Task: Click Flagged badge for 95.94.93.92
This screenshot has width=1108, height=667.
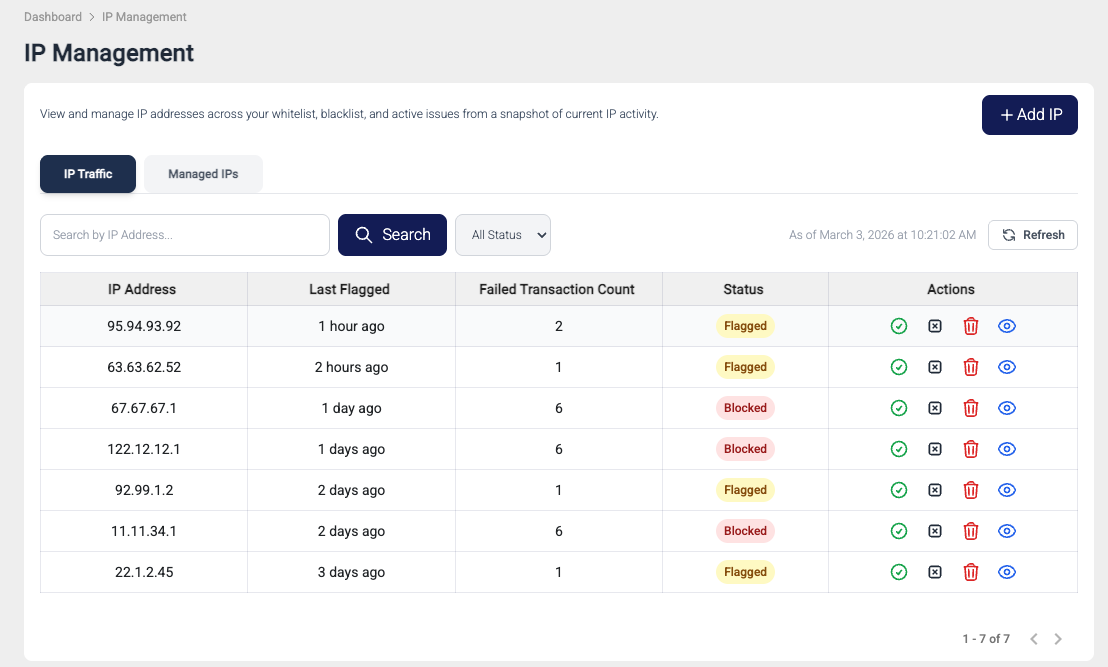Action: [745, 326]
